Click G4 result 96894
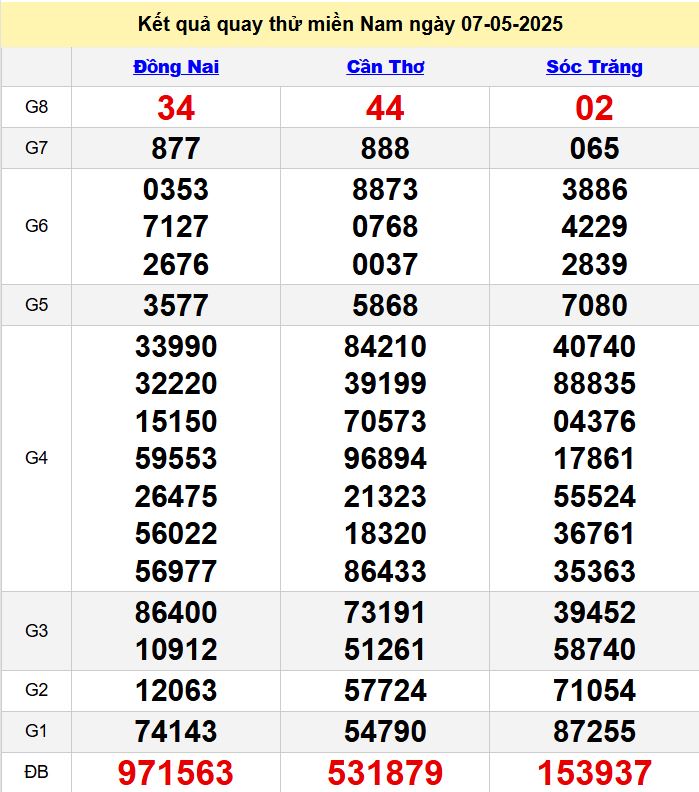 pyautogui.click(x=385, y=459)
